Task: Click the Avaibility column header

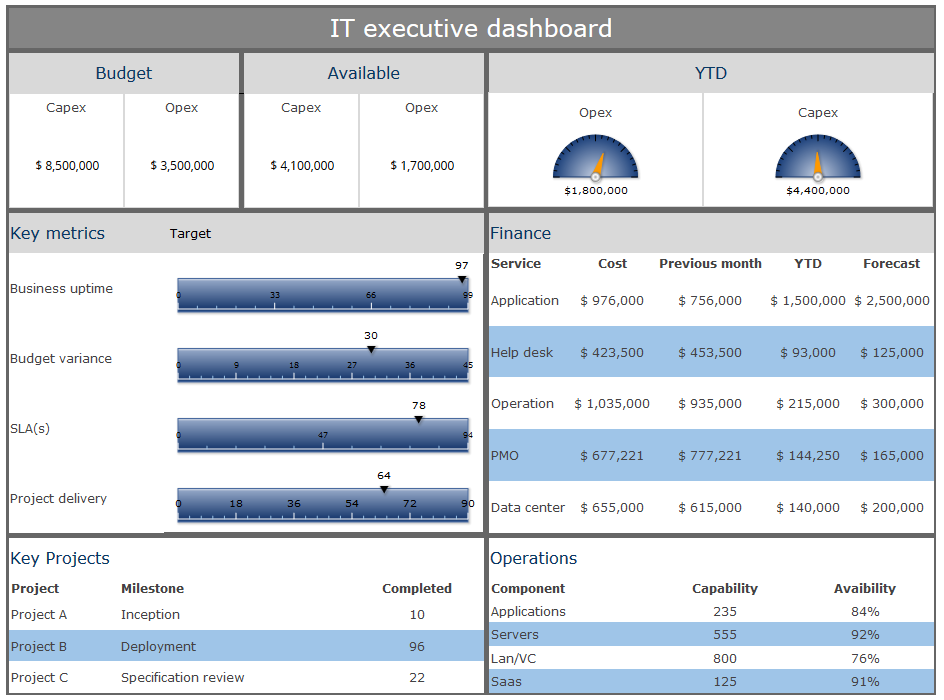Action: pyautogui.click(x=865, y=589)
